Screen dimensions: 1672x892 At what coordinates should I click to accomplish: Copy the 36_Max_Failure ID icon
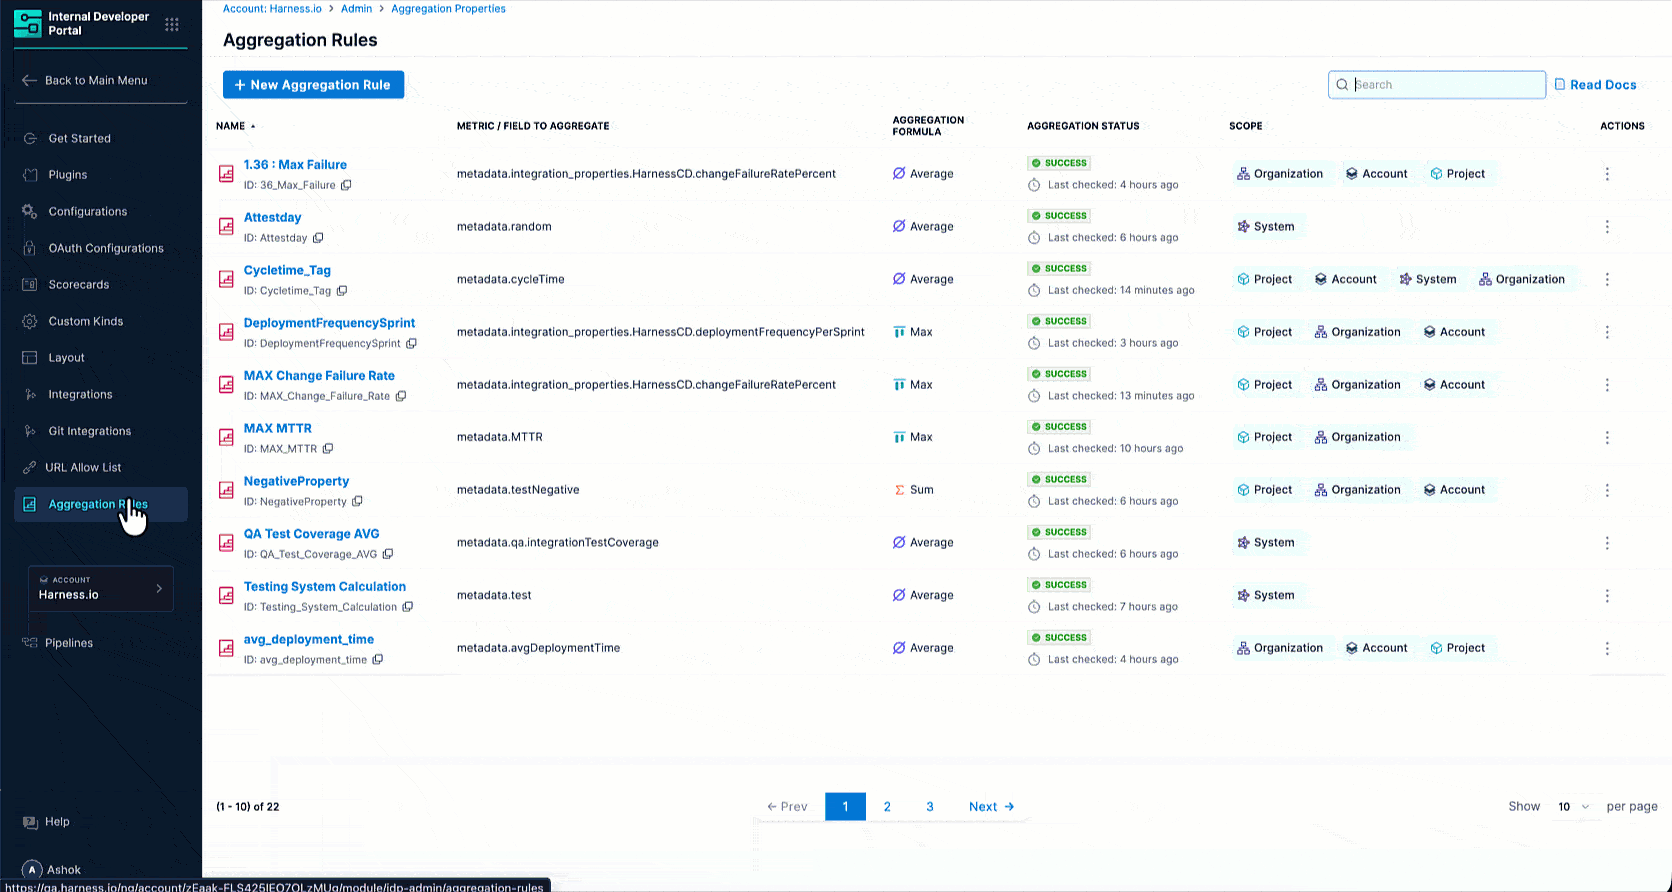346,185
